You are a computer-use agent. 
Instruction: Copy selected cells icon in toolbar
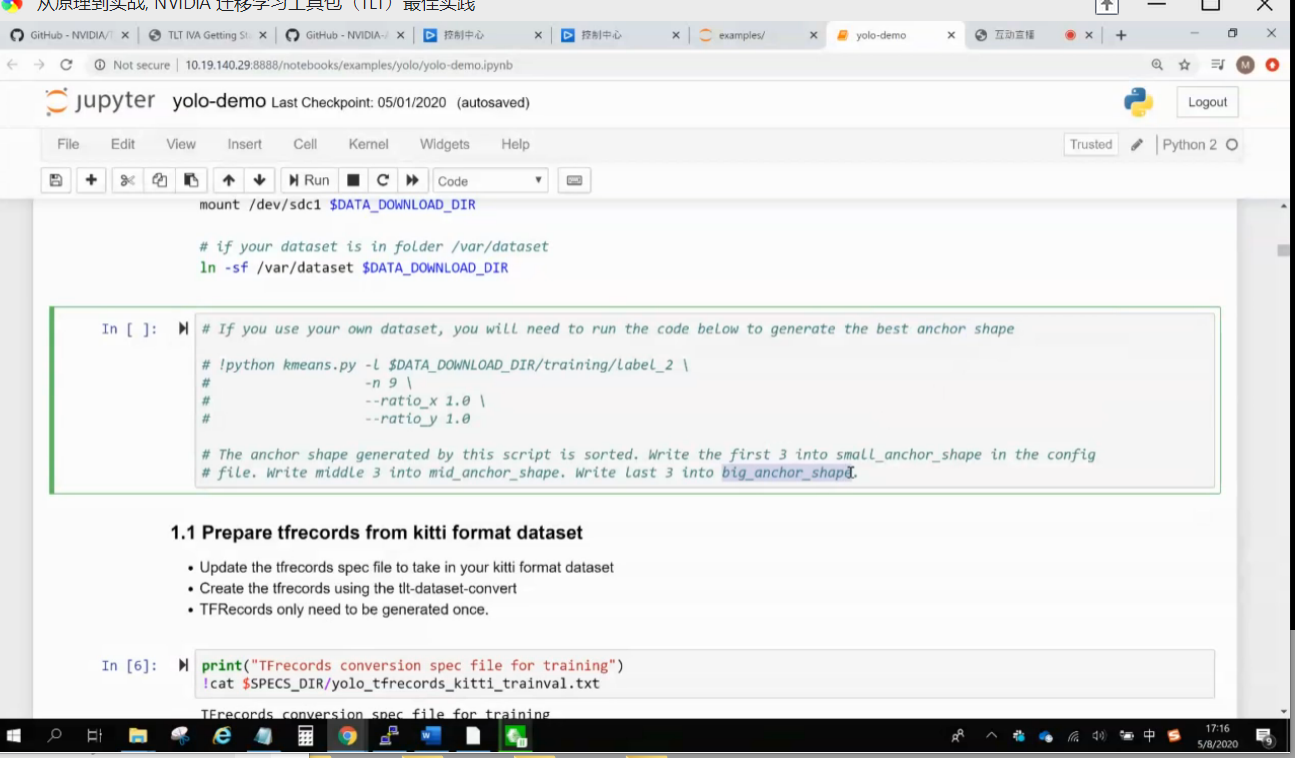pos(159,181)
